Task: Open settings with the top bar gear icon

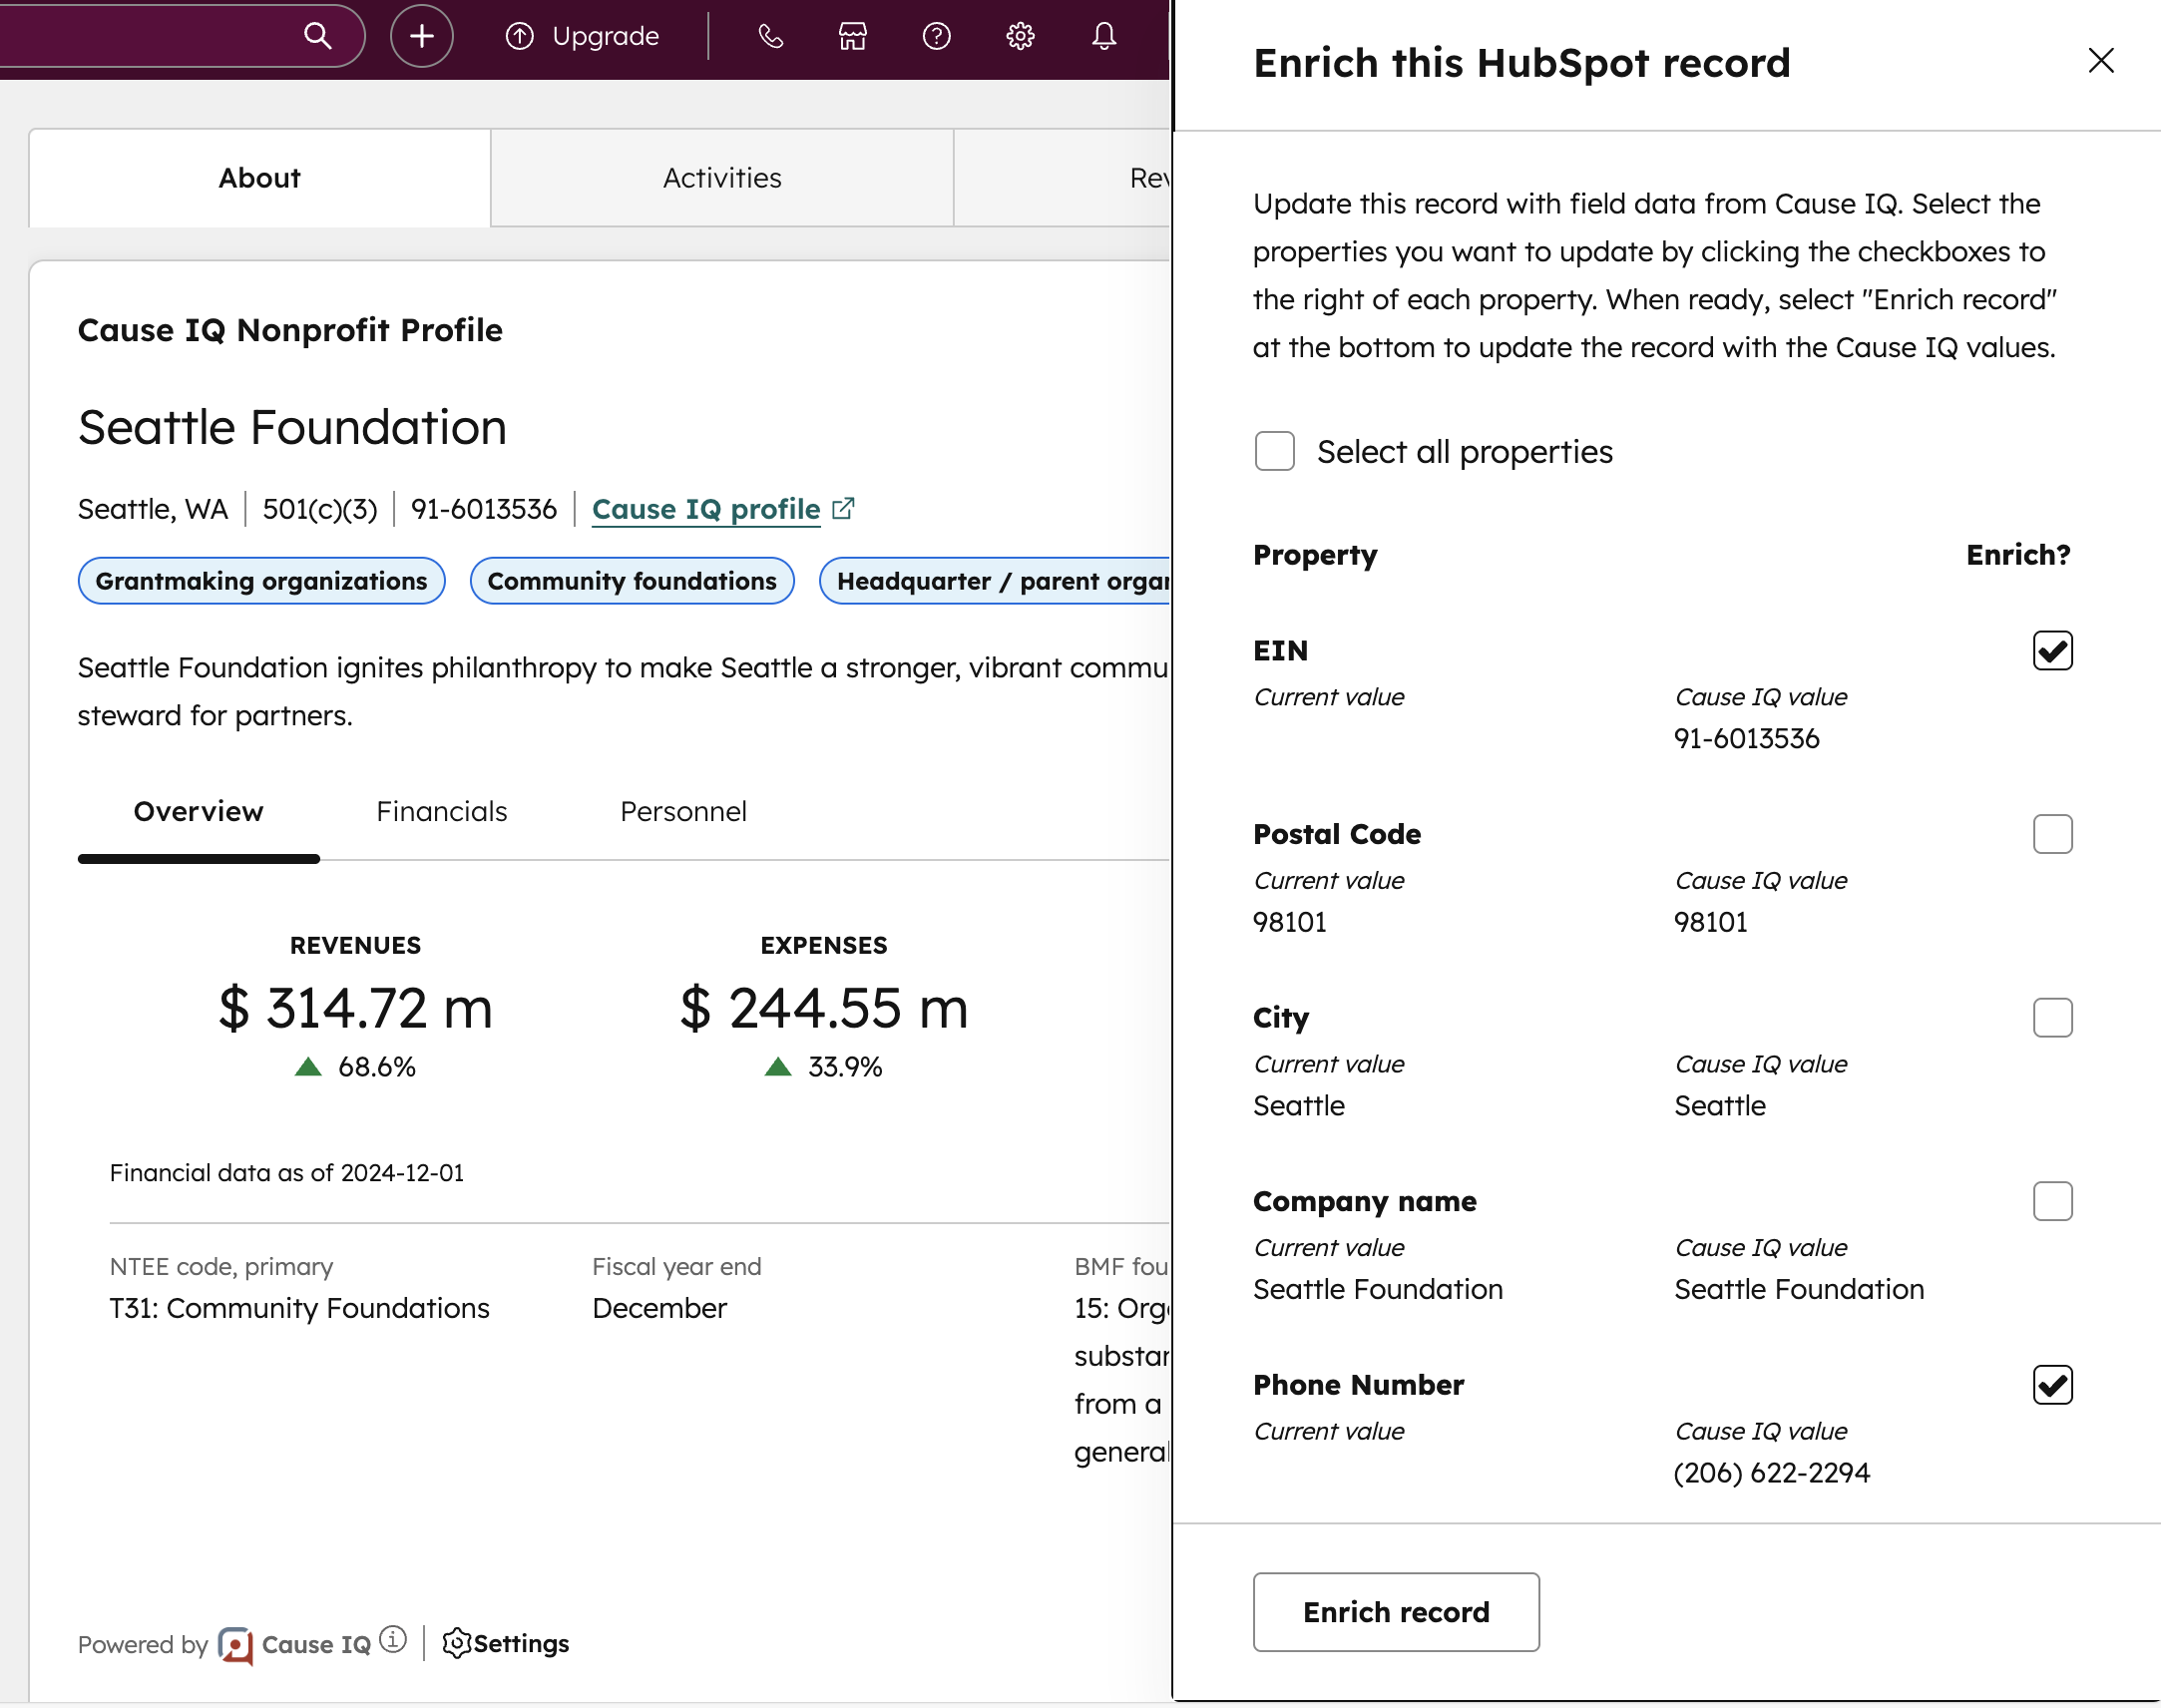Action: click(1020, 36)
